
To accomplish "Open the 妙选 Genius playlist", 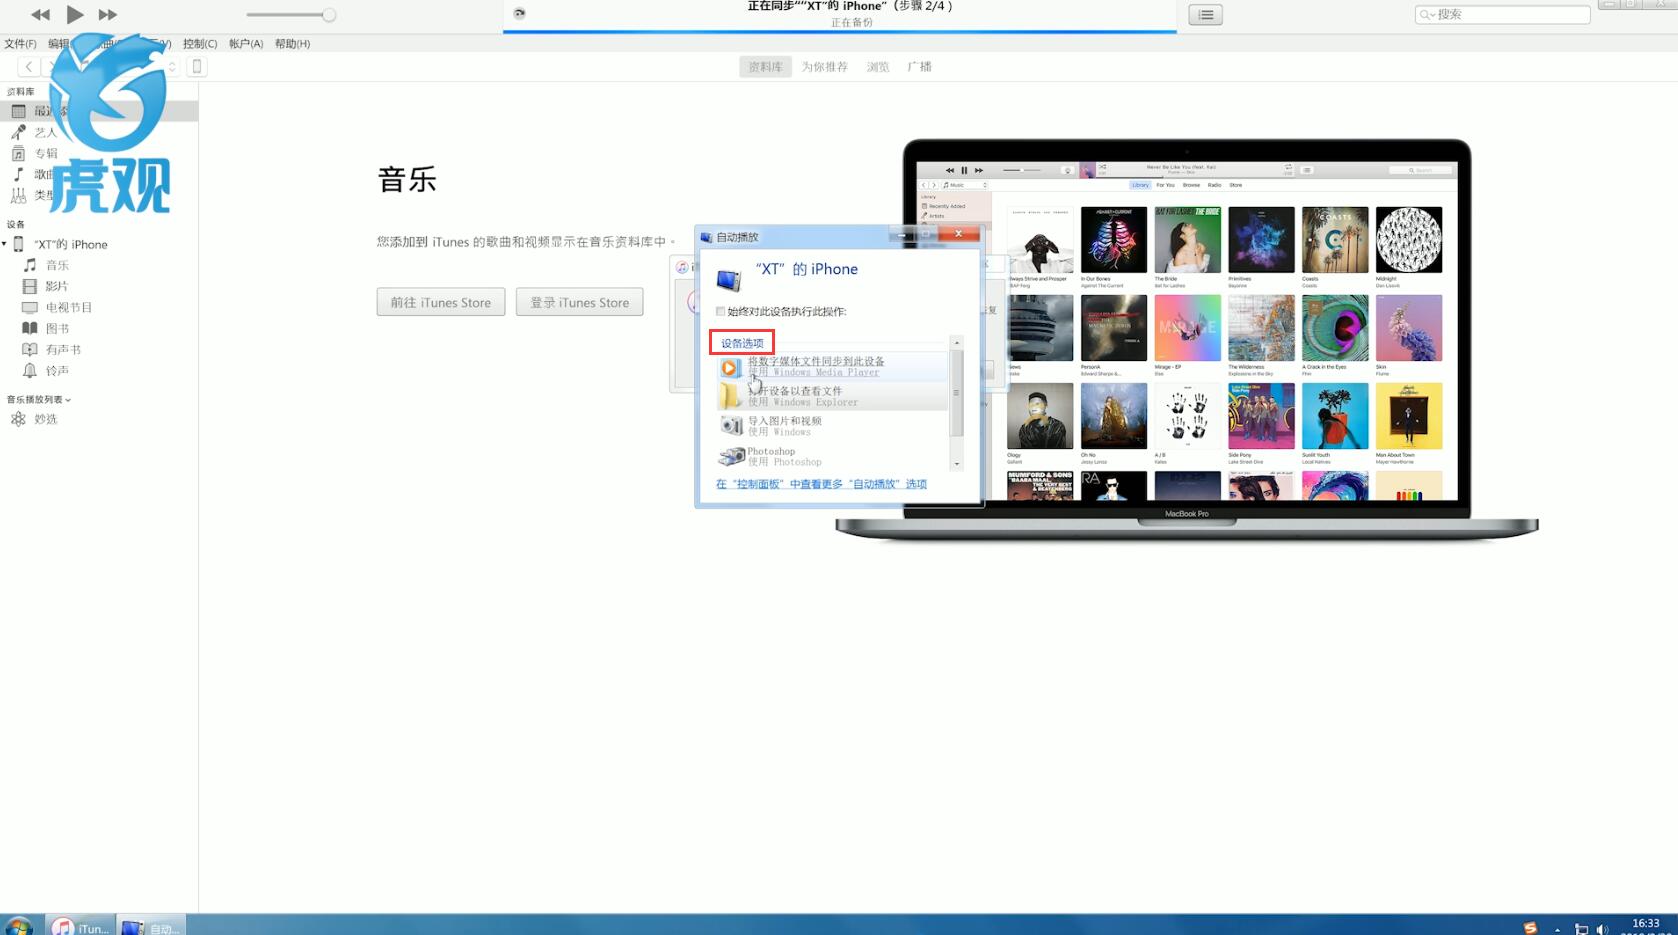I will click(46, 419).
